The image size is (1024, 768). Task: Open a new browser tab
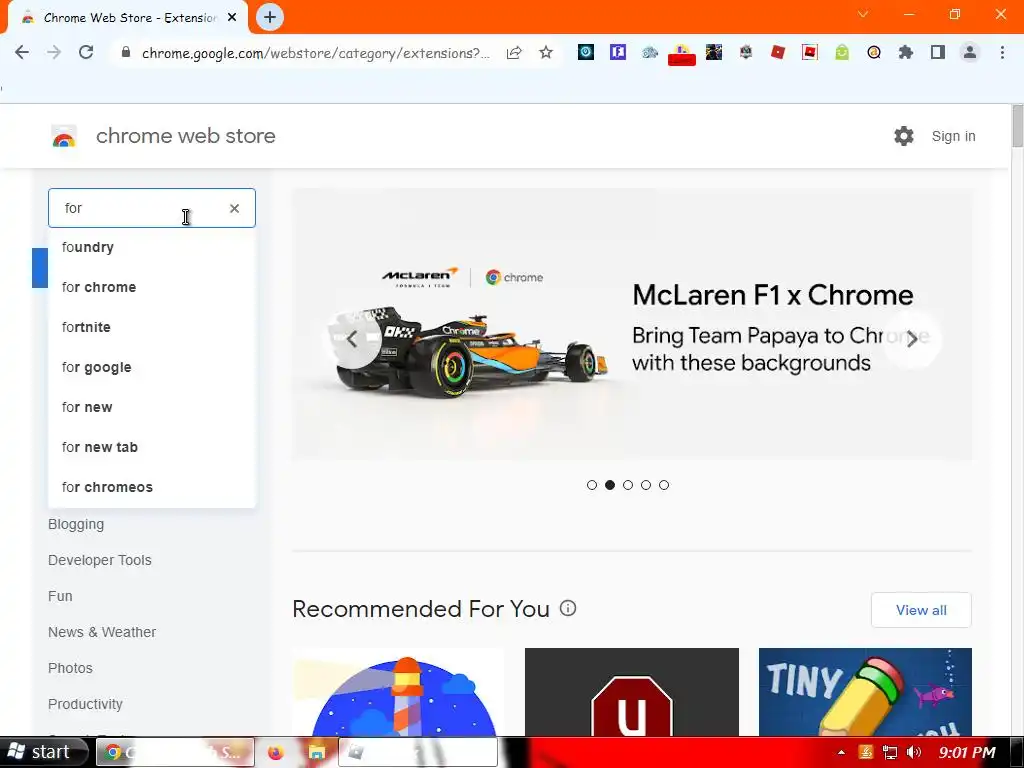pyautogui.click(x=270, y=18)
